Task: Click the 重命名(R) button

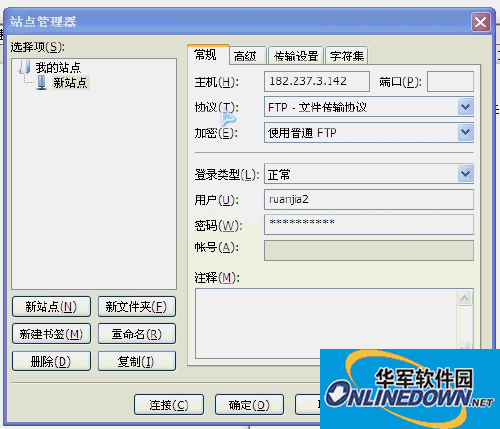Action: pos(137,334)
